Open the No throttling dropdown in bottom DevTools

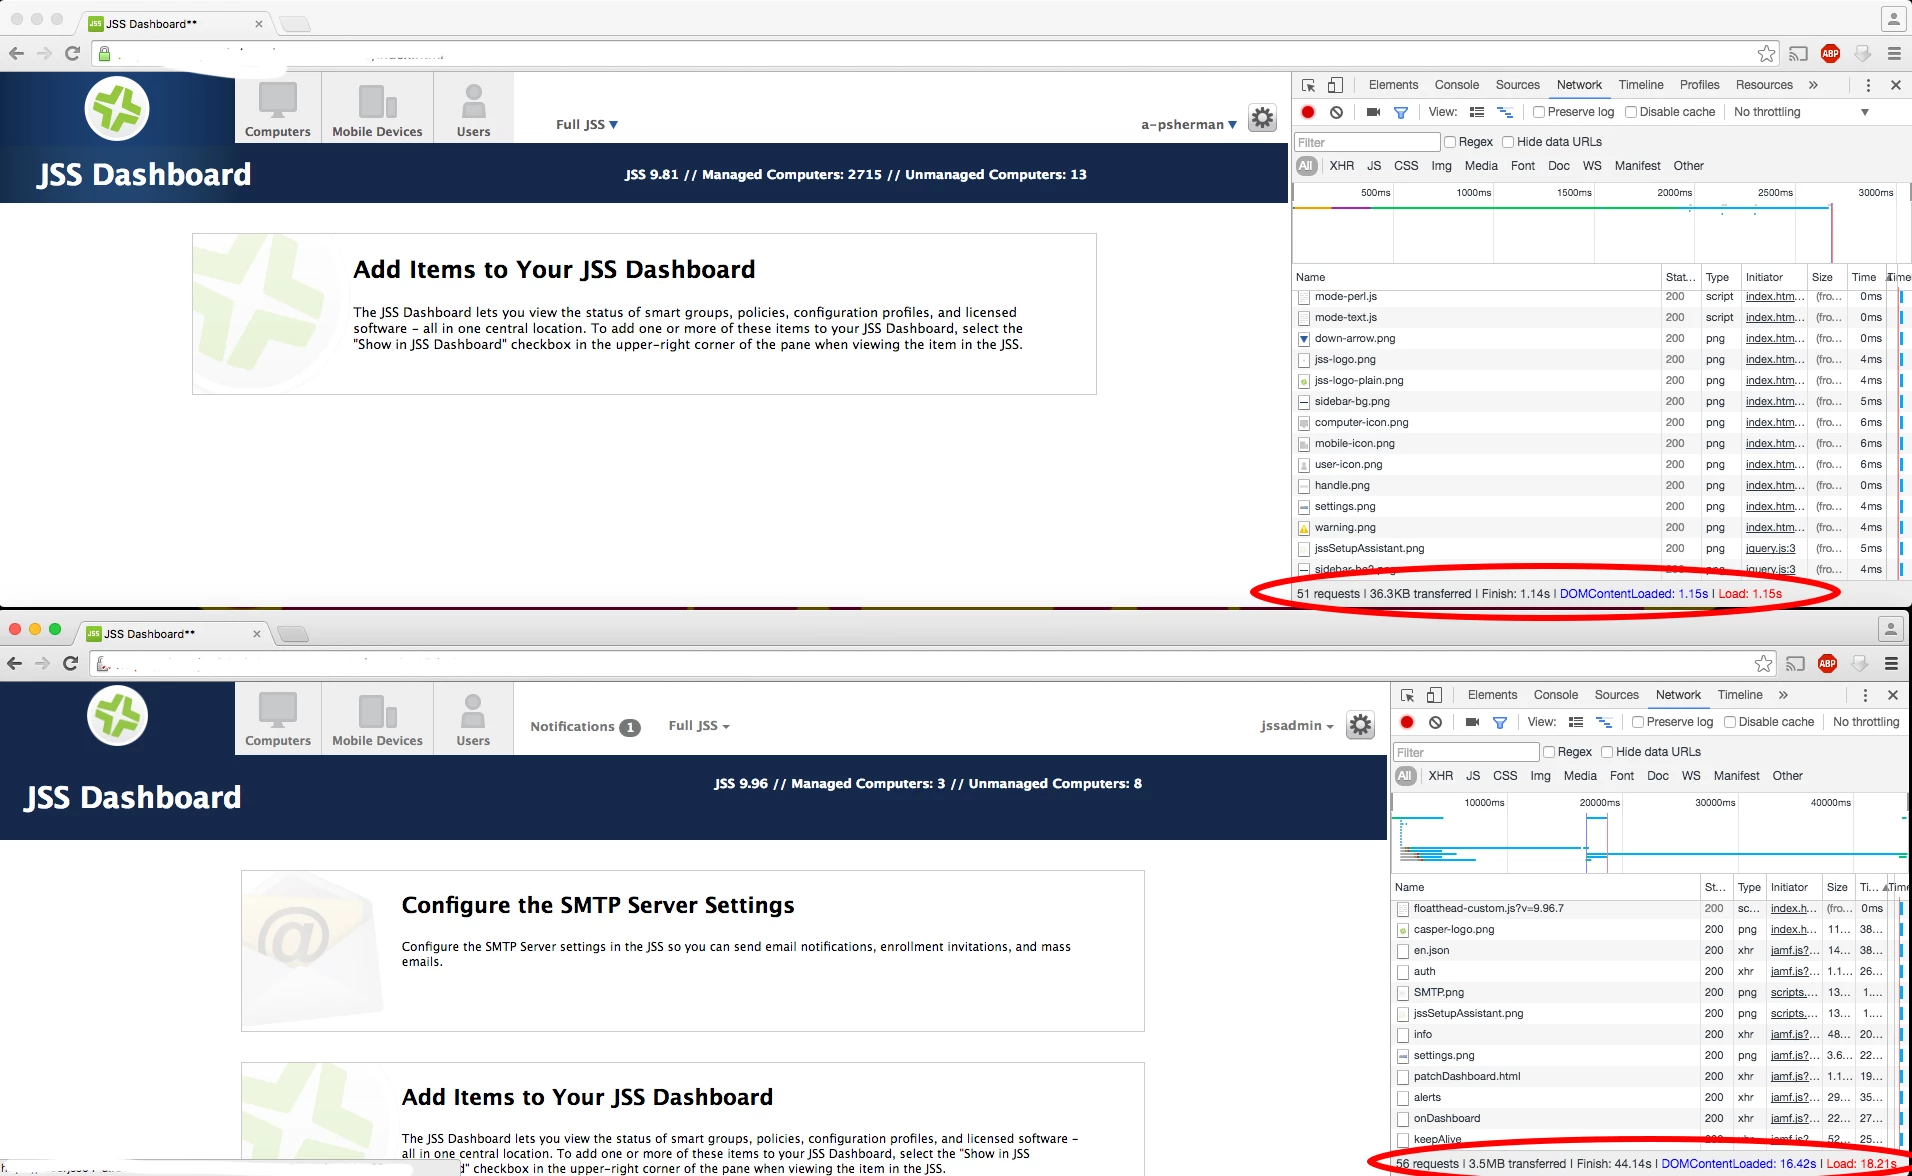(x=1866, y=722)
